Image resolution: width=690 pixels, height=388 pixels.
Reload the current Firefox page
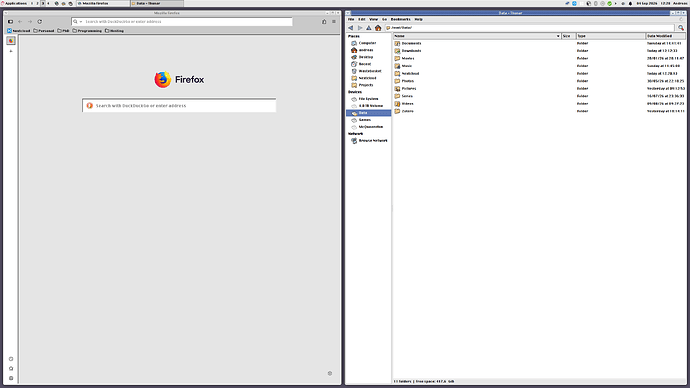(x=40, y=22)
